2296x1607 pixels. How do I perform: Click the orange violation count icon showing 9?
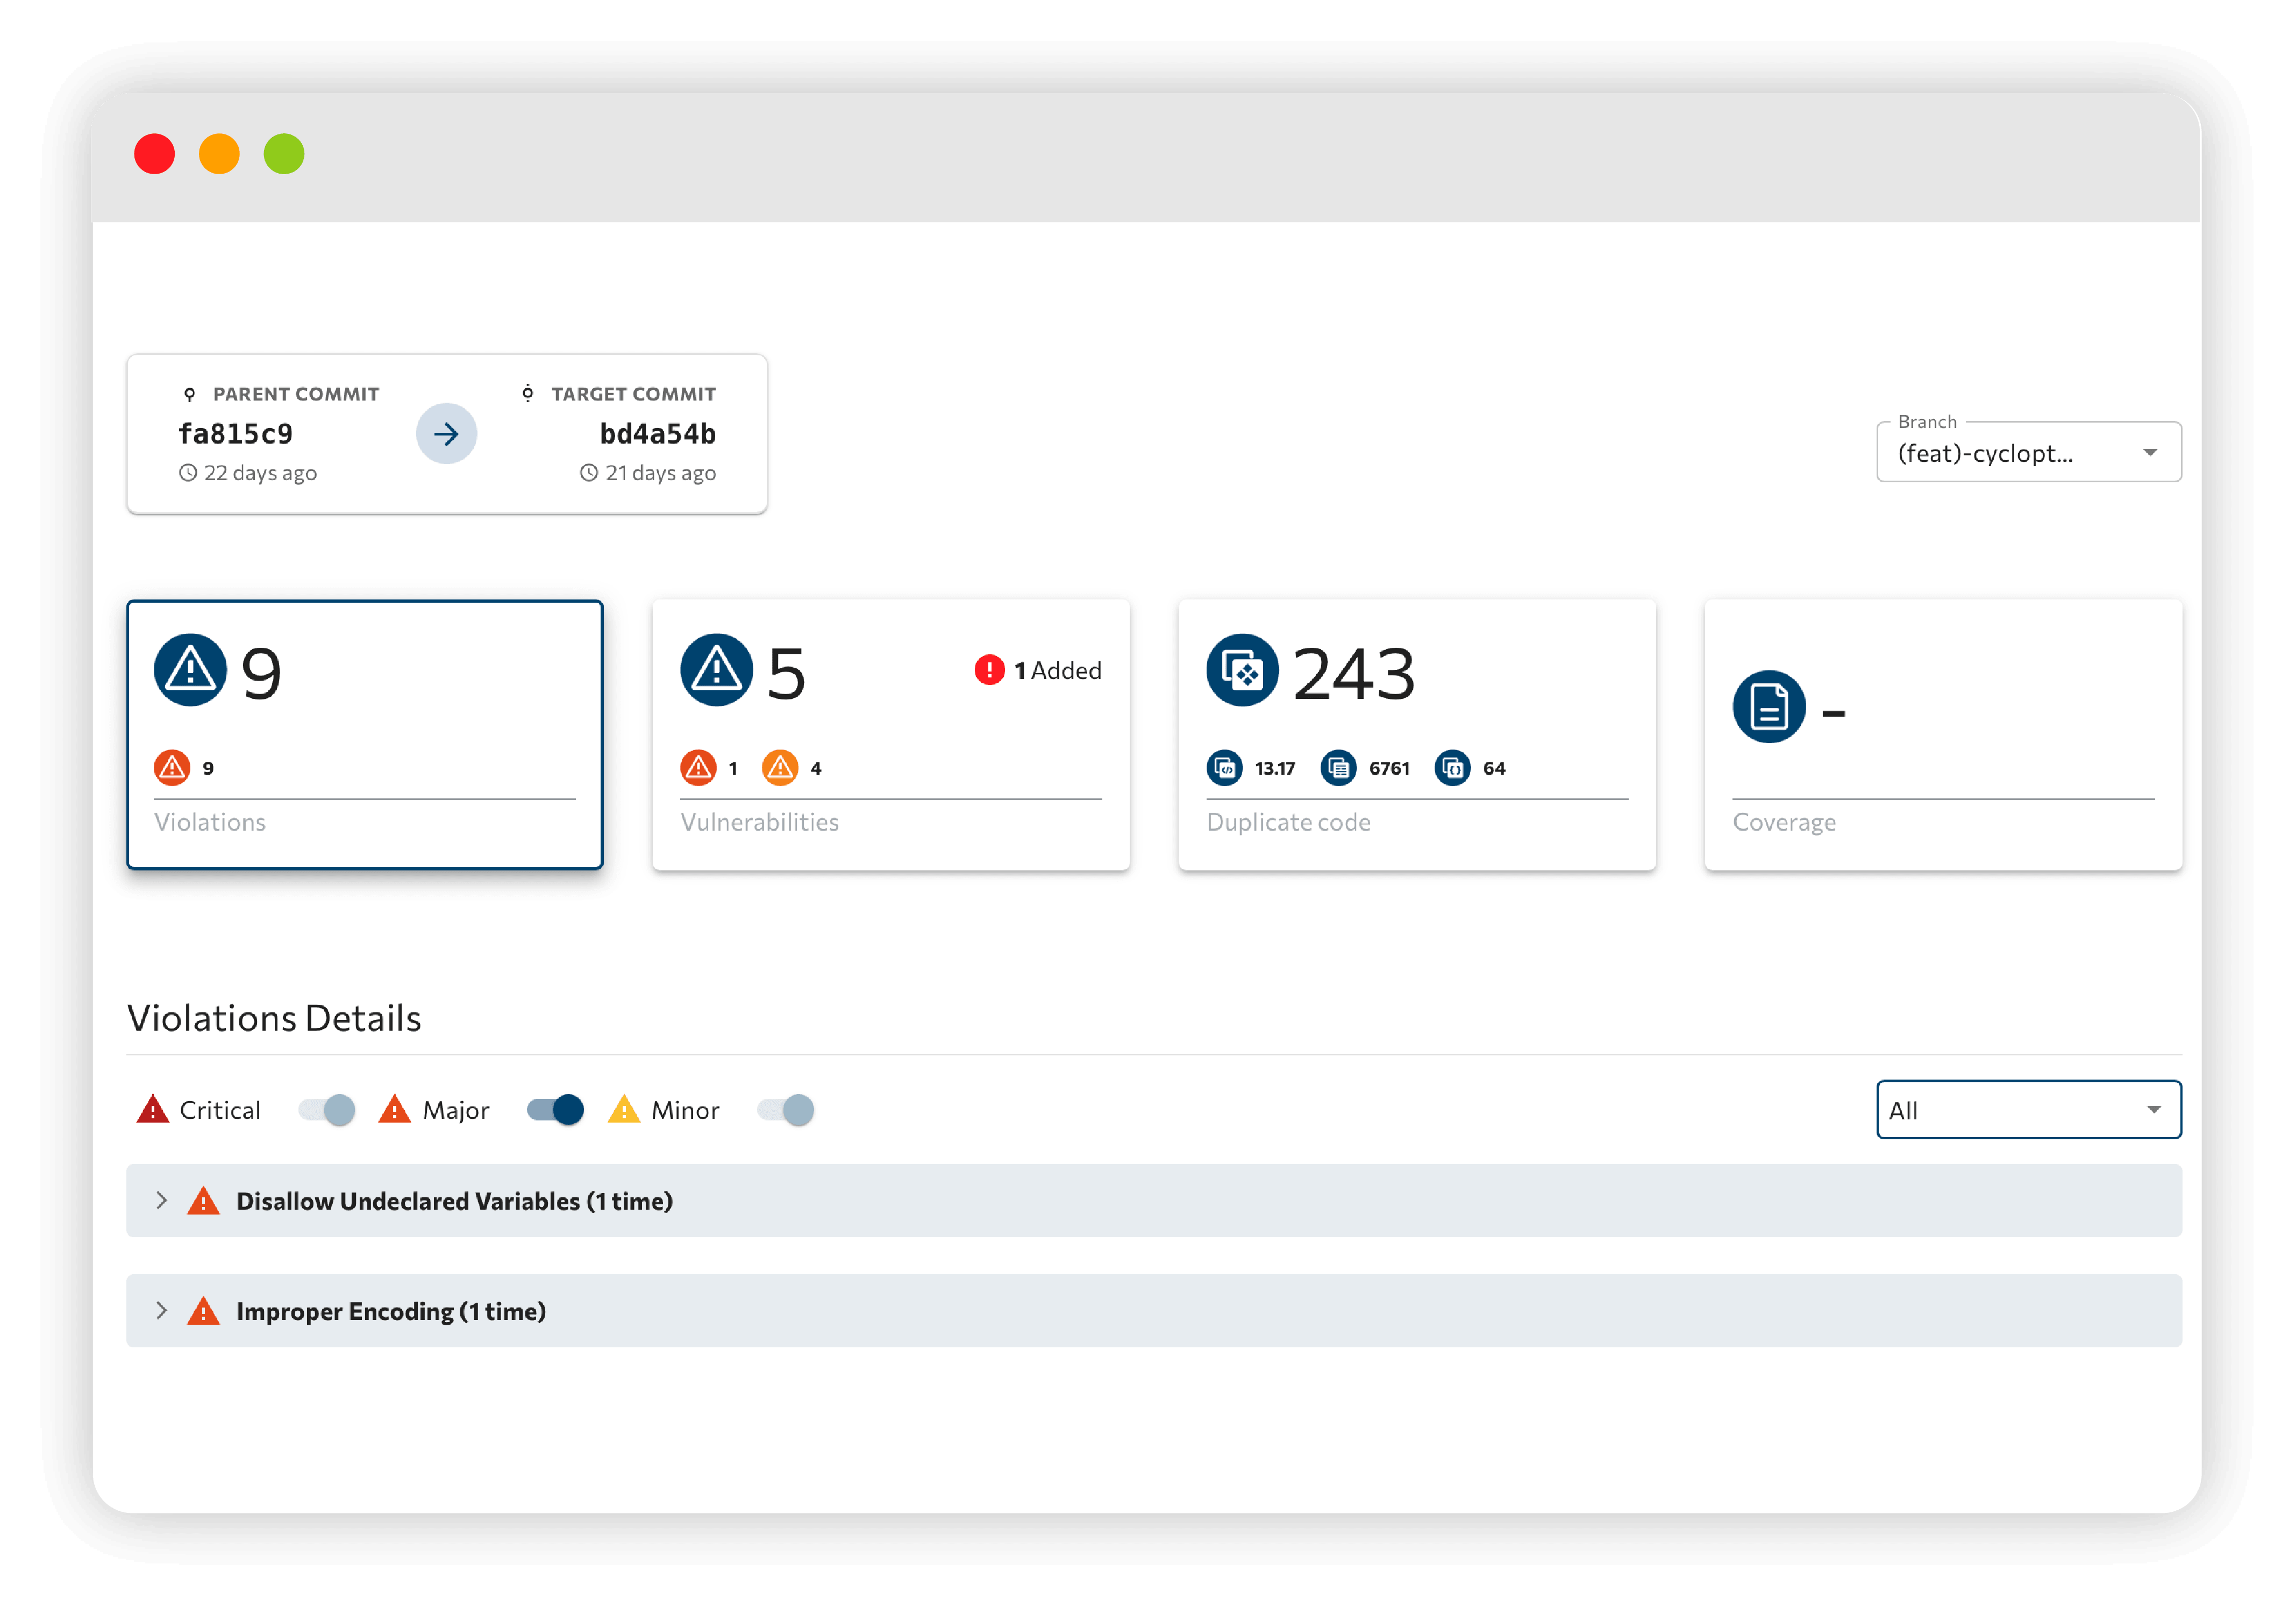(172, 768)
